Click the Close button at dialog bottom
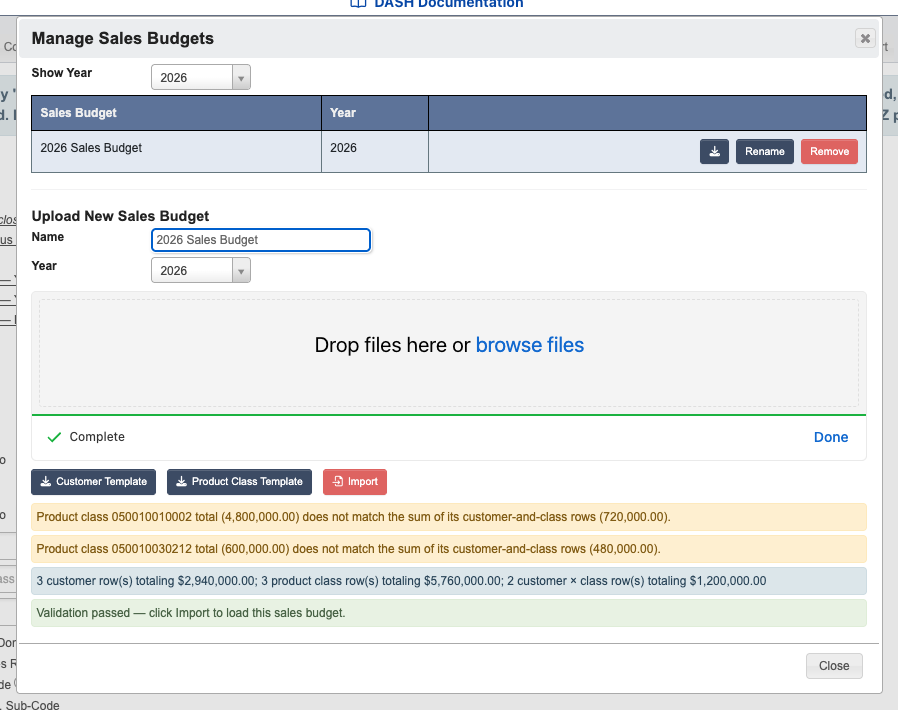The height and width of the screenshot is (710, 898). [x=834, y=666]
